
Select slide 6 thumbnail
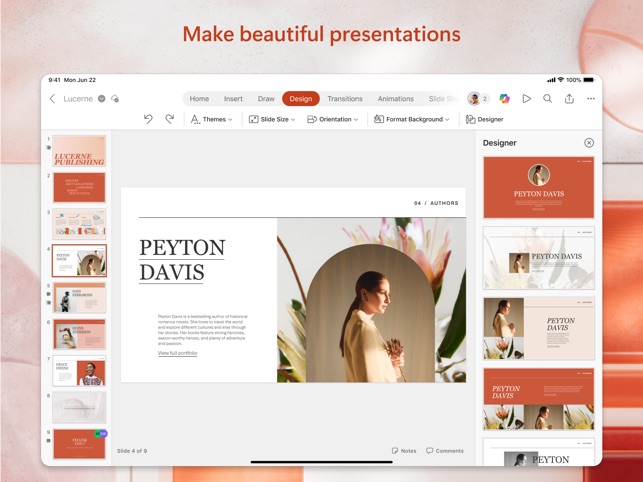coord(79,334)
